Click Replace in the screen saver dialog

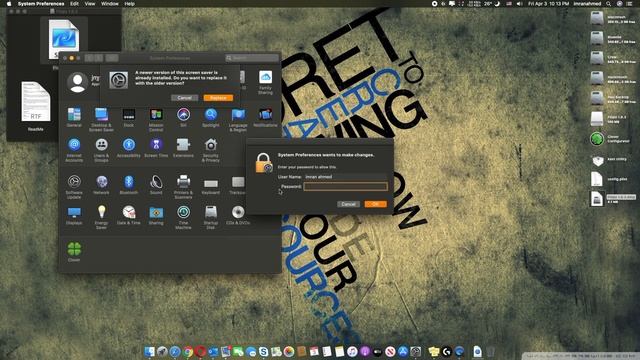218,98
